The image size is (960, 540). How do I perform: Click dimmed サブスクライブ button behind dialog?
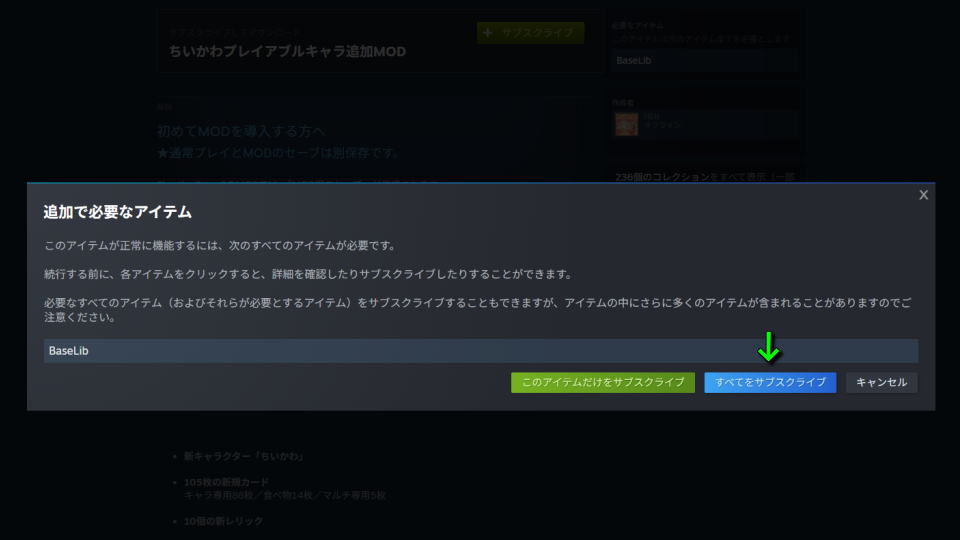click(x=530, y=32)
